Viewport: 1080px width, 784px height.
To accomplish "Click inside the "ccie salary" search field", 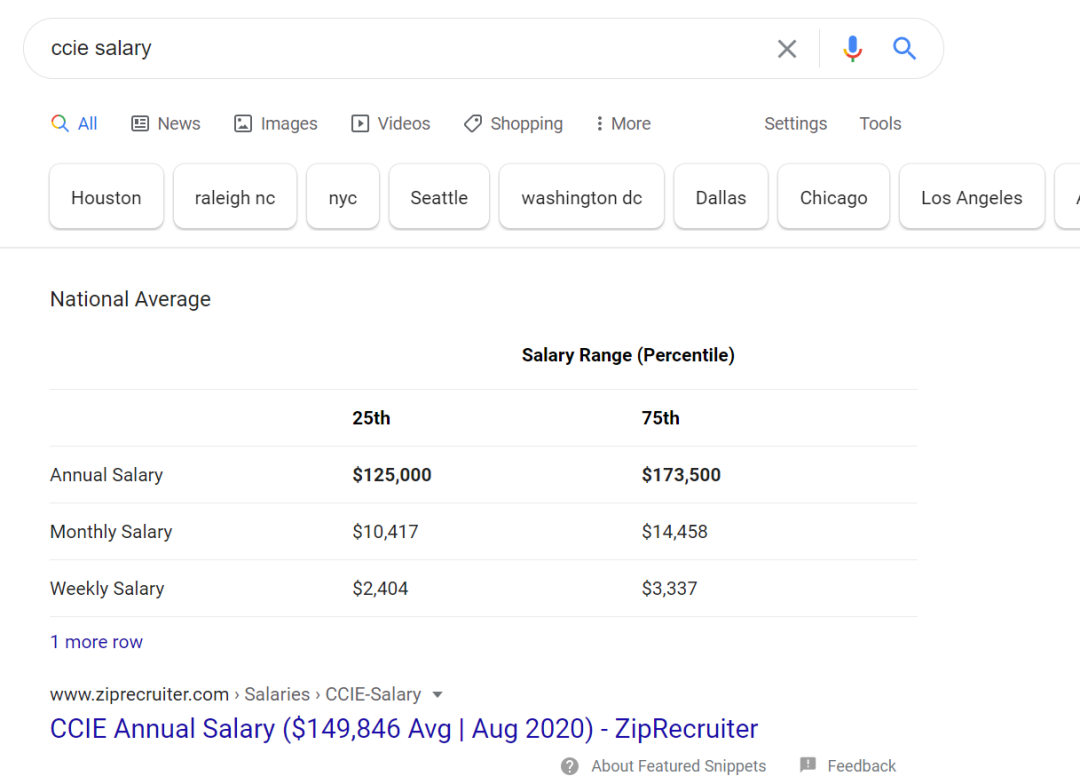I will 400,48.
